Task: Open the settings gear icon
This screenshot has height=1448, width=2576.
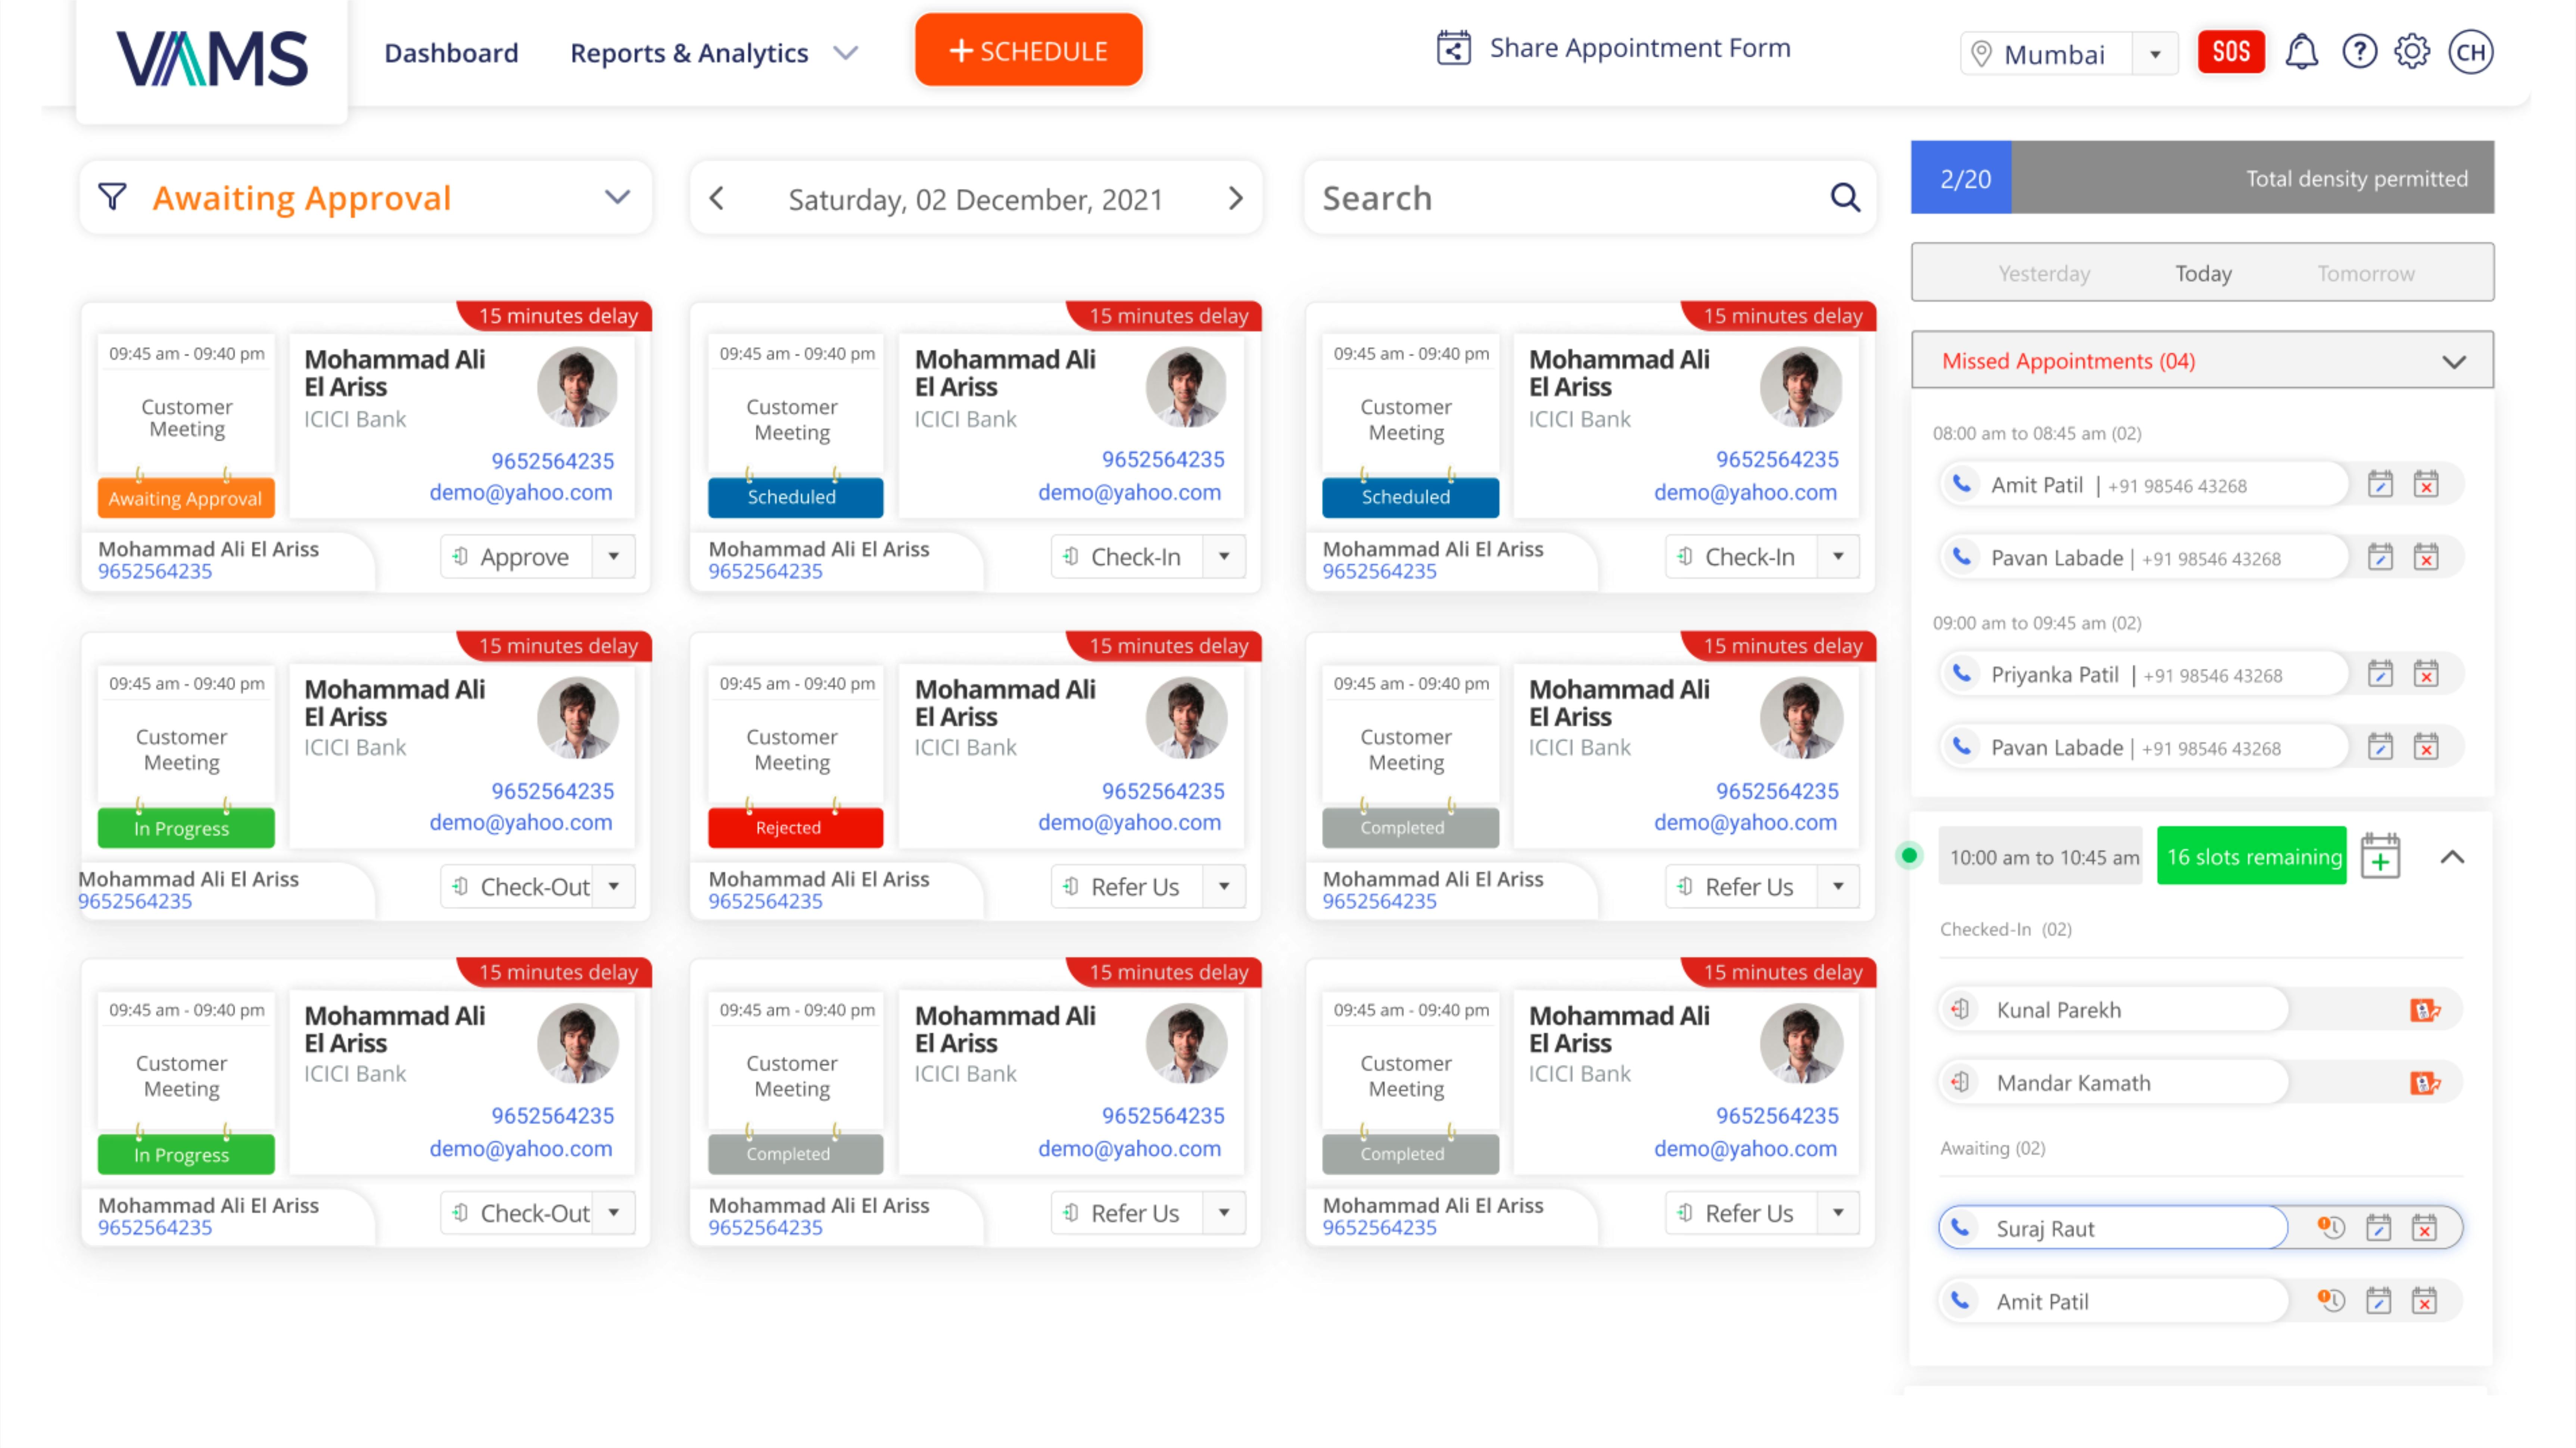Action: [x=2413, y=51]
